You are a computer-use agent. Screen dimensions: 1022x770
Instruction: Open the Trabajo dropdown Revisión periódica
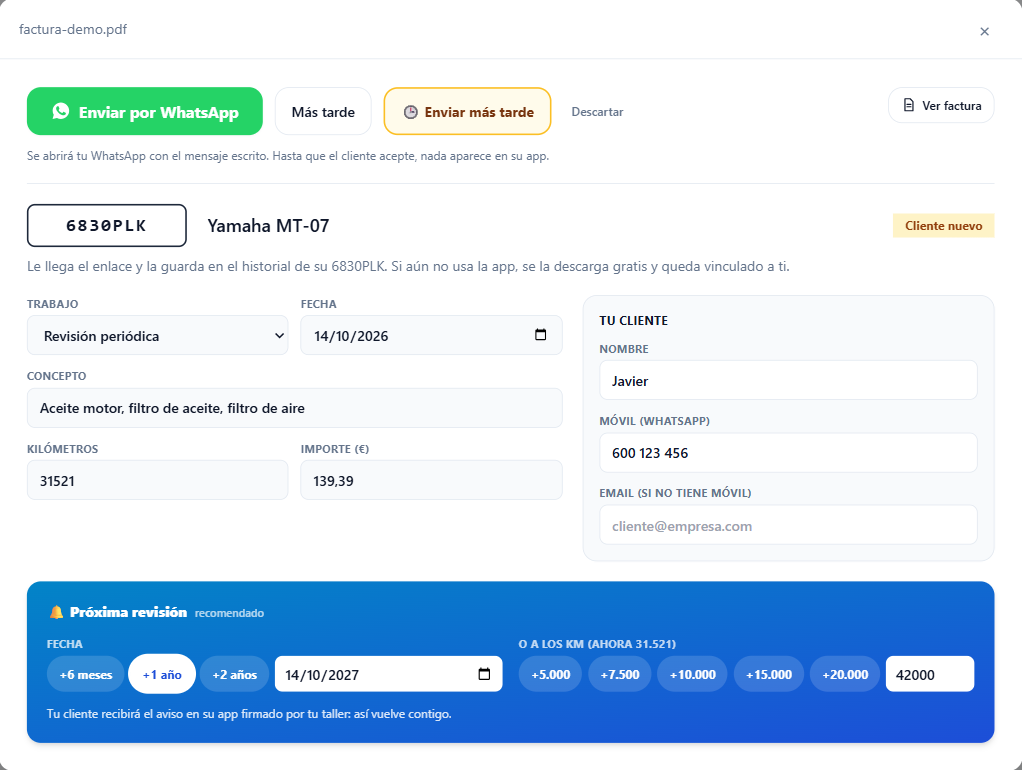point(158,335)
